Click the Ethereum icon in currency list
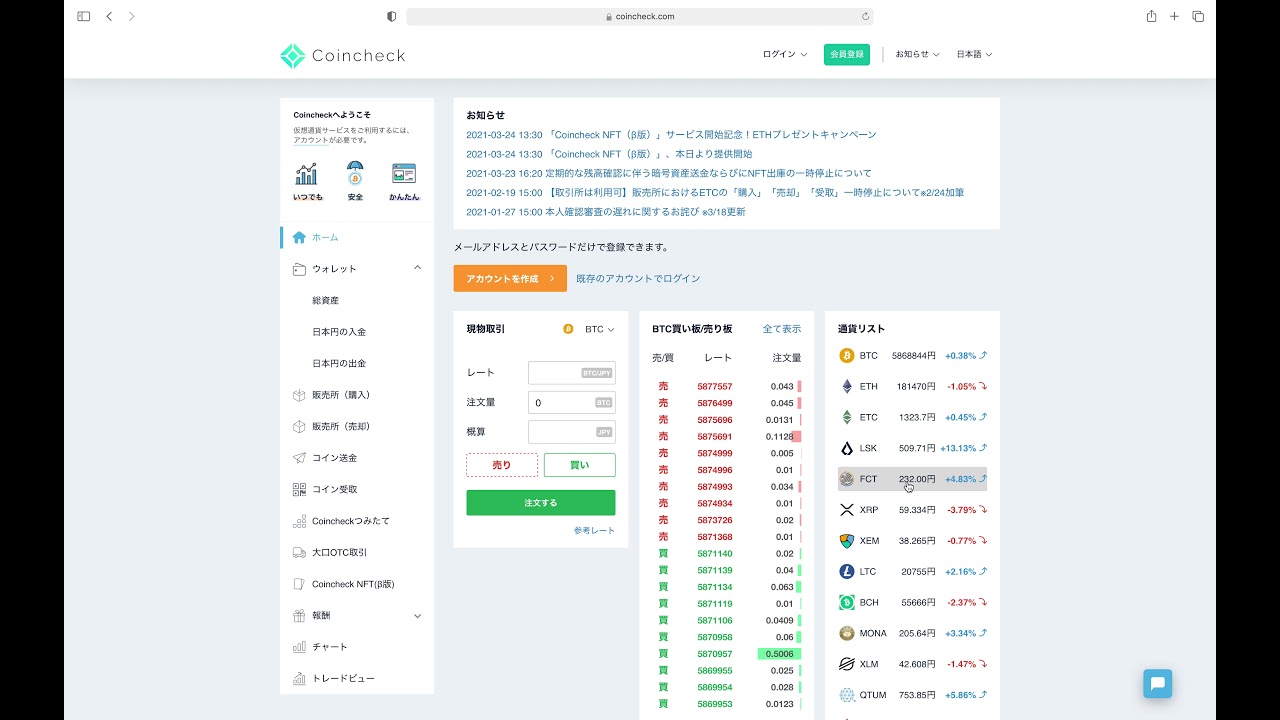1280x720 pixels. point(847,387)
